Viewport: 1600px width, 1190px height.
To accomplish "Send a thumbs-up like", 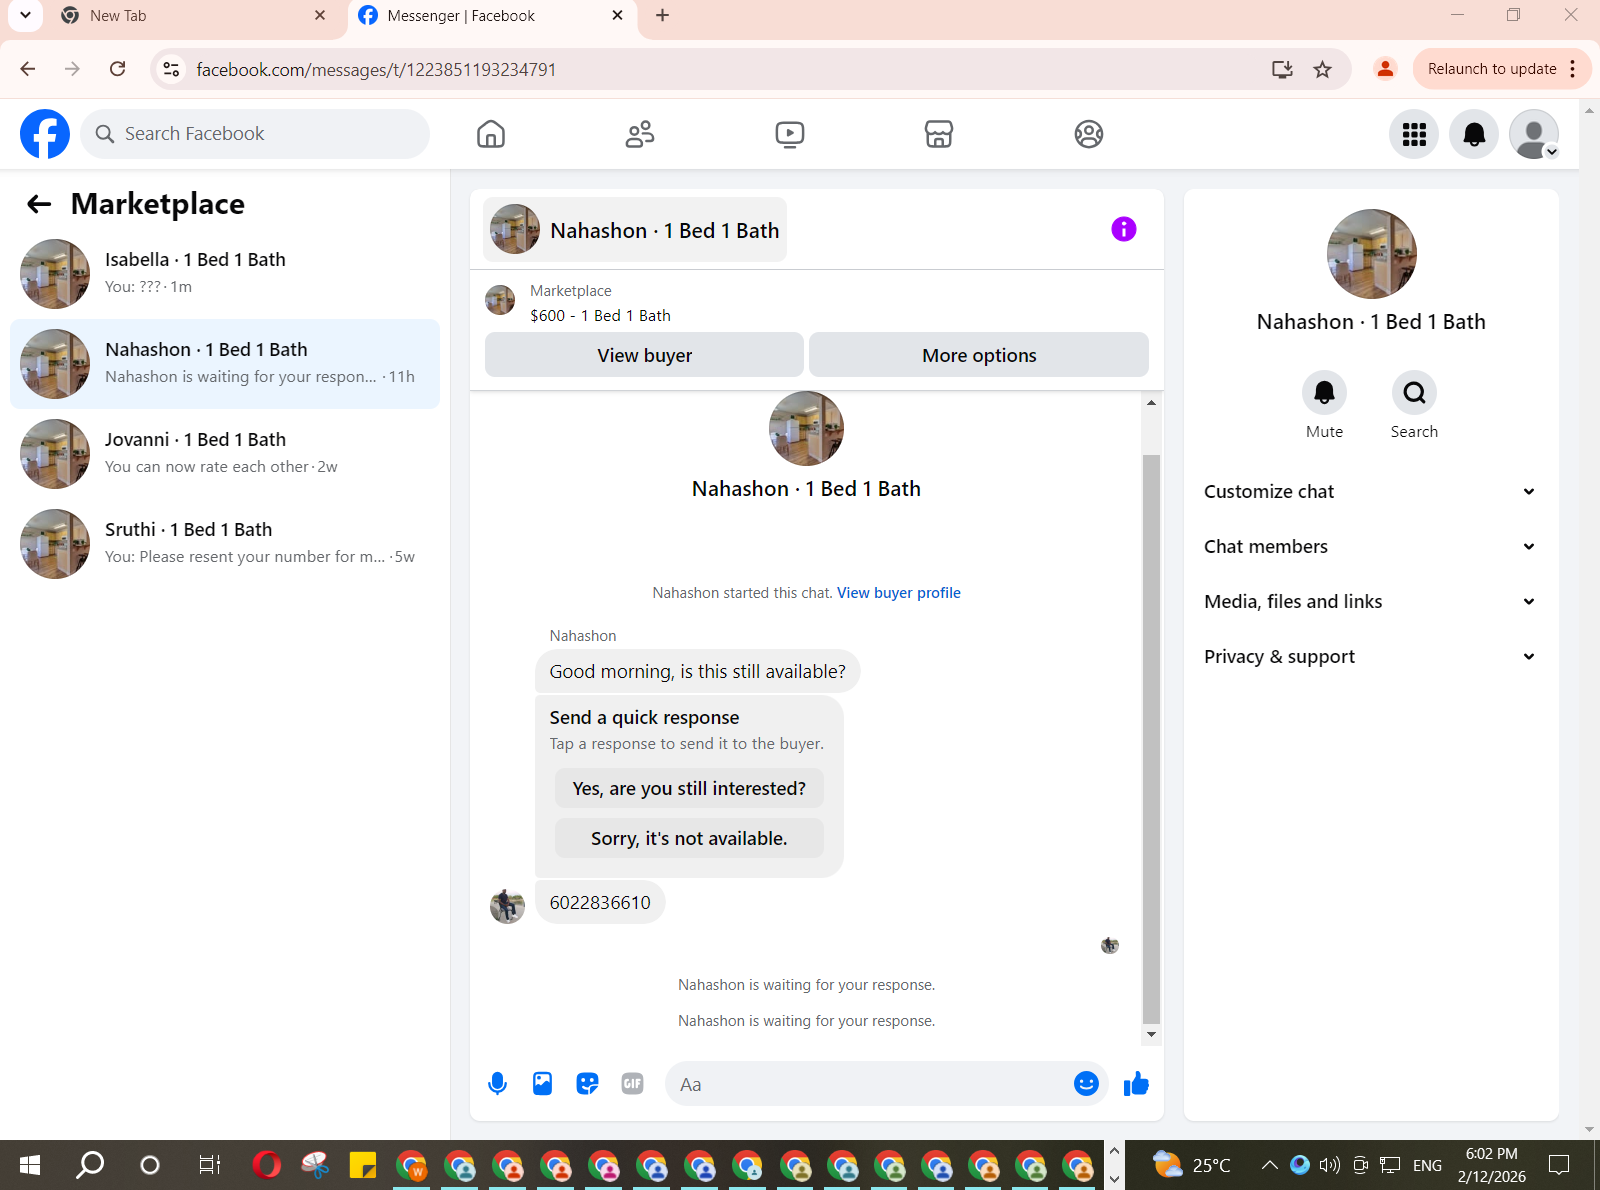I will 1136,1084.
